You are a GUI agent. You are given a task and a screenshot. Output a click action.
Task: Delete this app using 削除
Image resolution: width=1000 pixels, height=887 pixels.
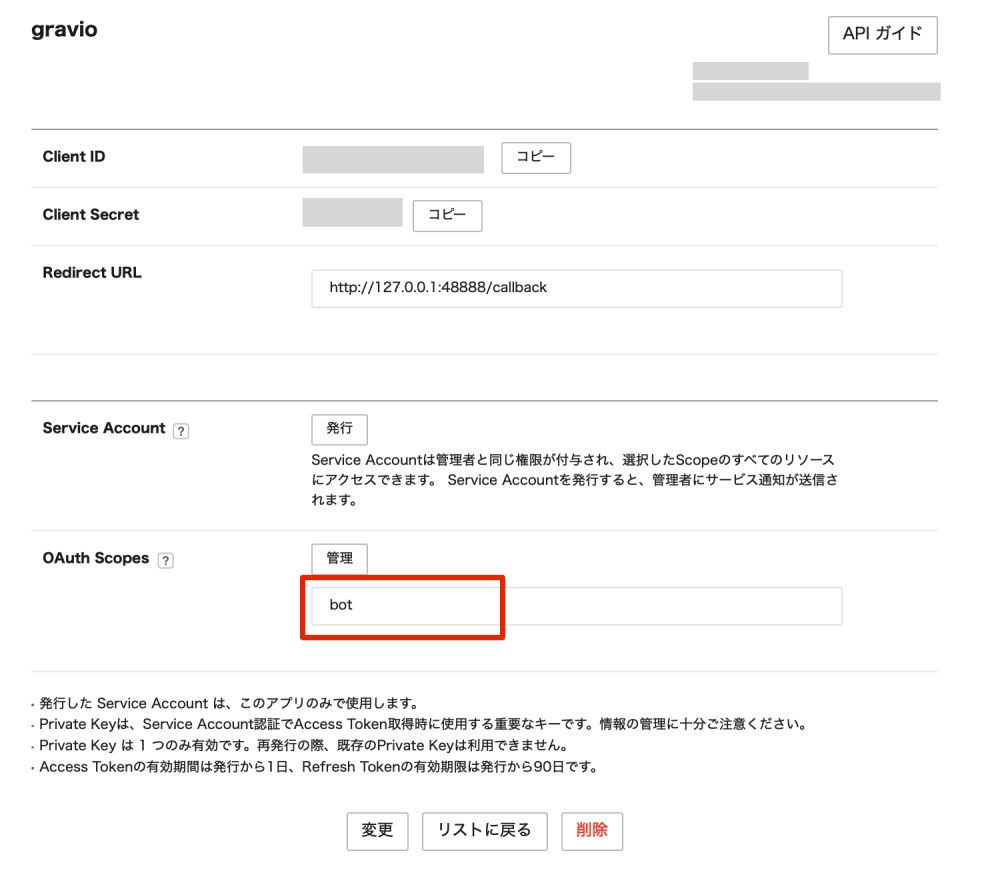[x=591, y=831]
